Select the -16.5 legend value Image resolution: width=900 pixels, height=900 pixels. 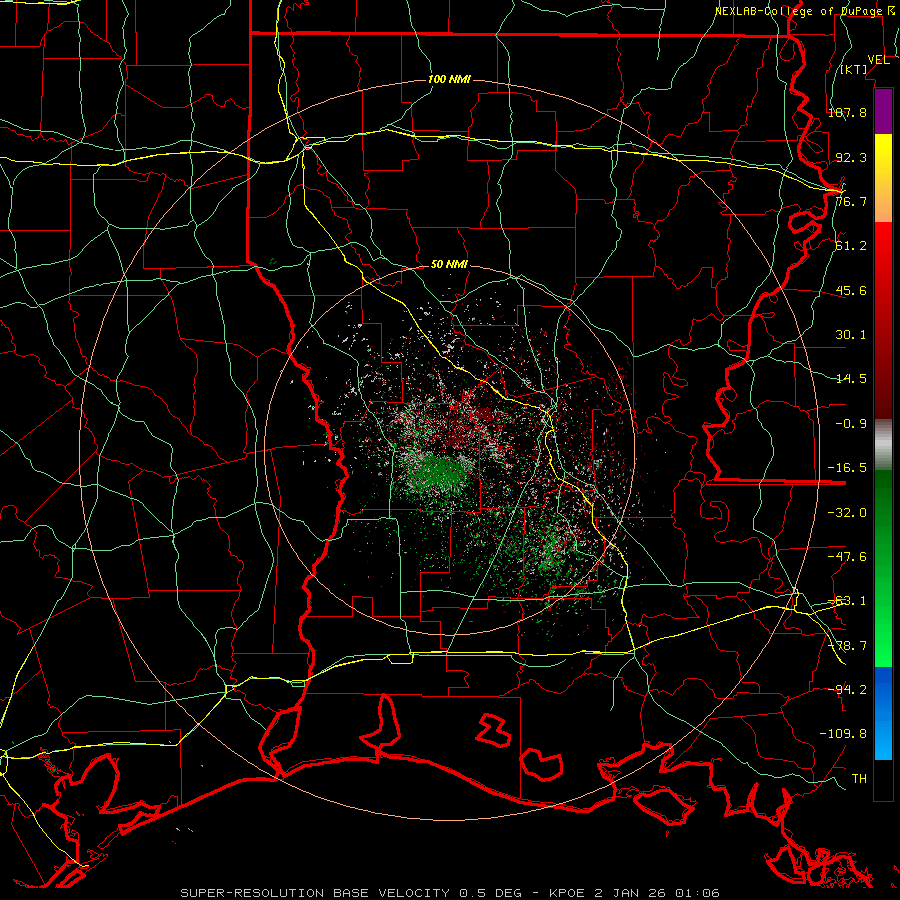(x=847, y=468)
